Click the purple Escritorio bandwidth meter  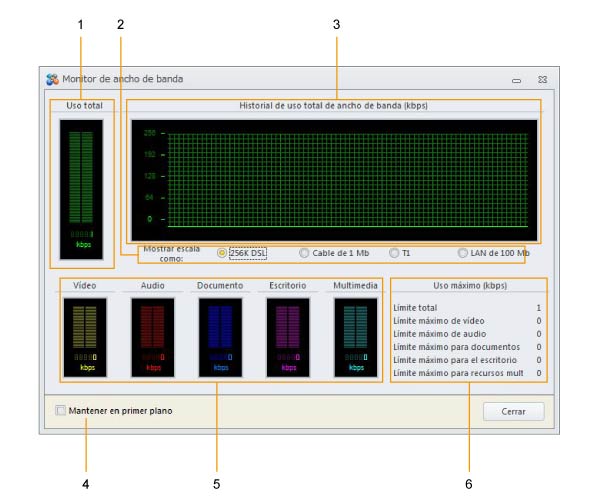pos(288,337)
